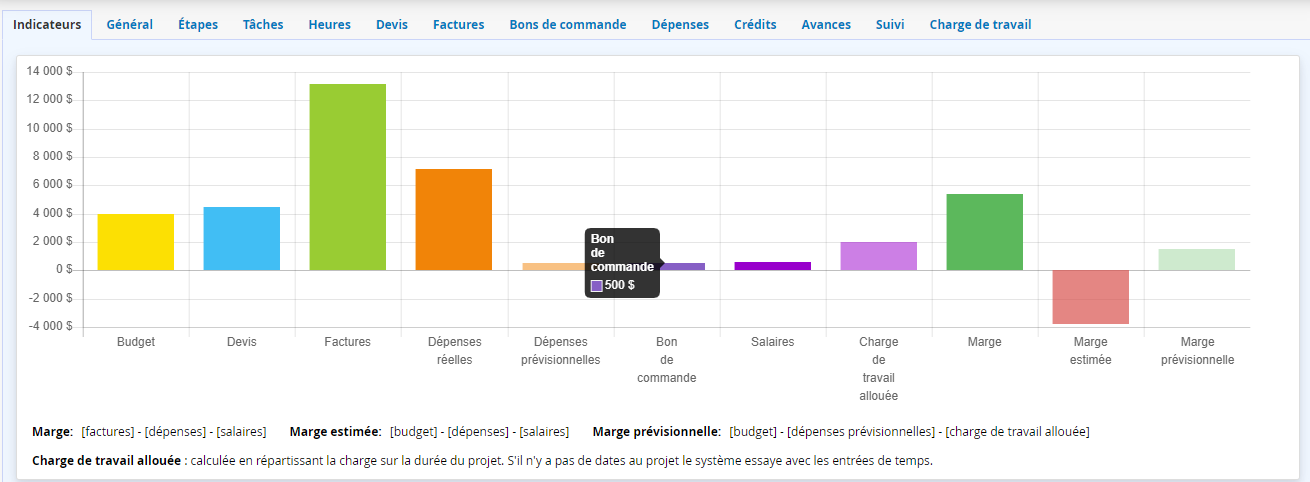
Task: Click the 14 000 $ axis label
Action: click(50, 71)
